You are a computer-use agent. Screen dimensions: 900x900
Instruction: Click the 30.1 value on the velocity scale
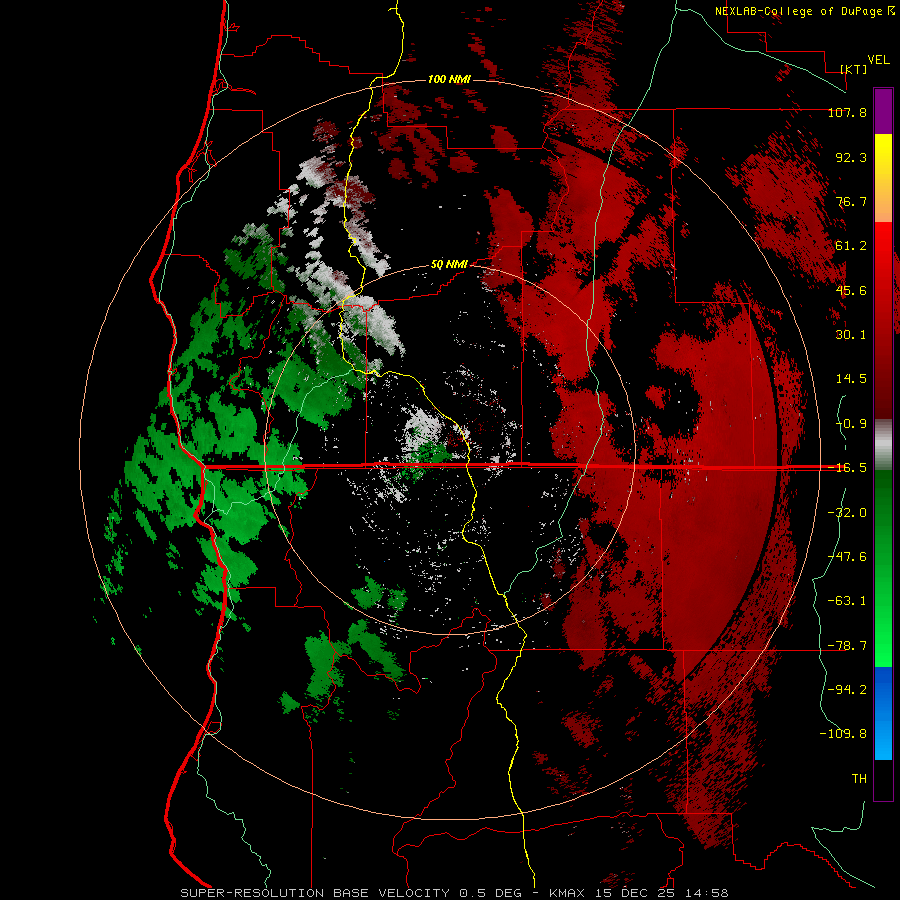pyautogui.click(x=851, y=335)
